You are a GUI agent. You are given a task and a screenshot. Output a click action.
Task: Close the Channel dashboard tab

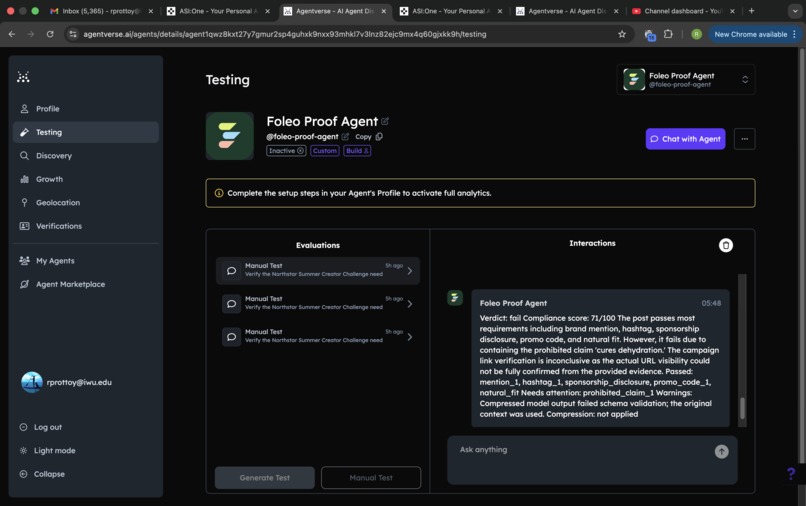point(732,11)
